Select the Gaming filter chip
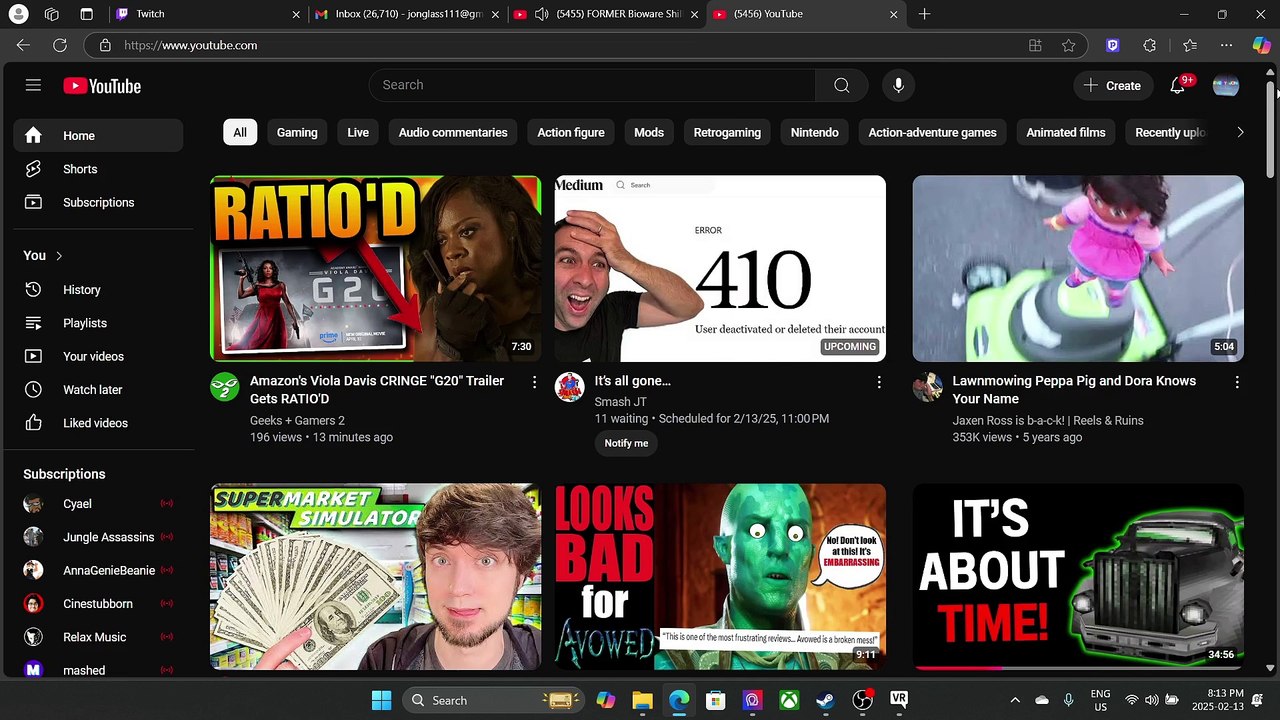Viewport: 1280px width, 720px height. (x=297, y=132)
